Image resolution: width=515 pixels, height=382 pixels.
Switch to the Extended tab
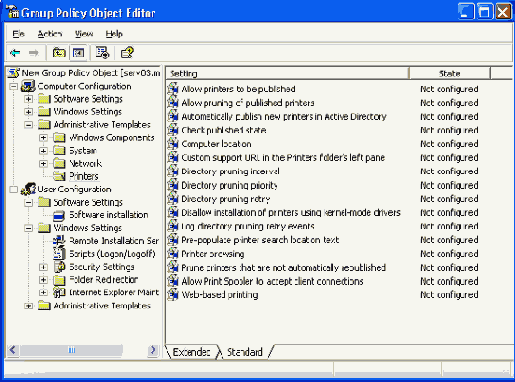point(191,352)
